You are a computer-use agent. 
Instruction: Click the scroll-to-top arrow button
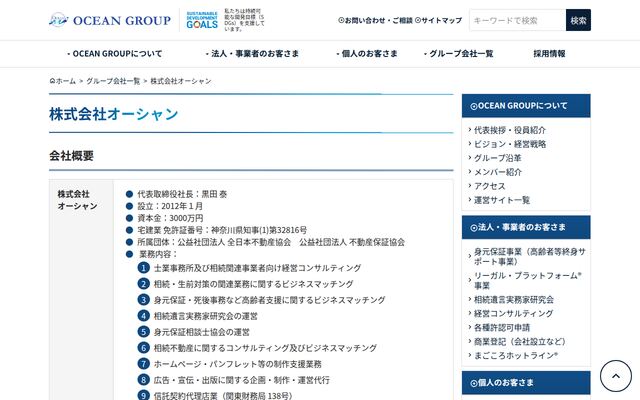point(616,376)
